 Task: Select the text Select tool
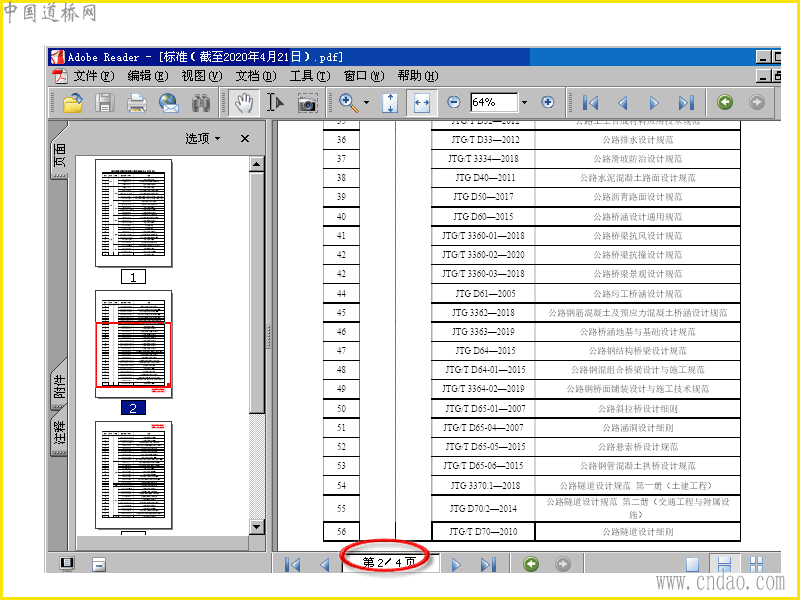pyautogui.click(x=275, y=103)
